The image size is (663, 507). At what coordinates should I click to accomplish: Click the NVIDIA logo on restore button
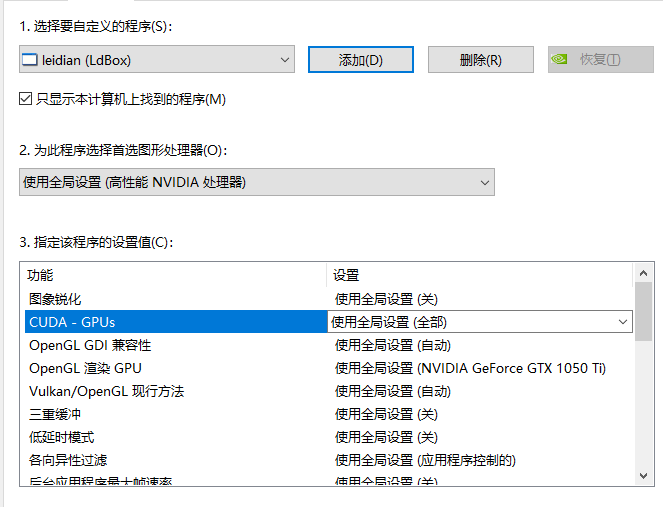(x=562, y=59)
